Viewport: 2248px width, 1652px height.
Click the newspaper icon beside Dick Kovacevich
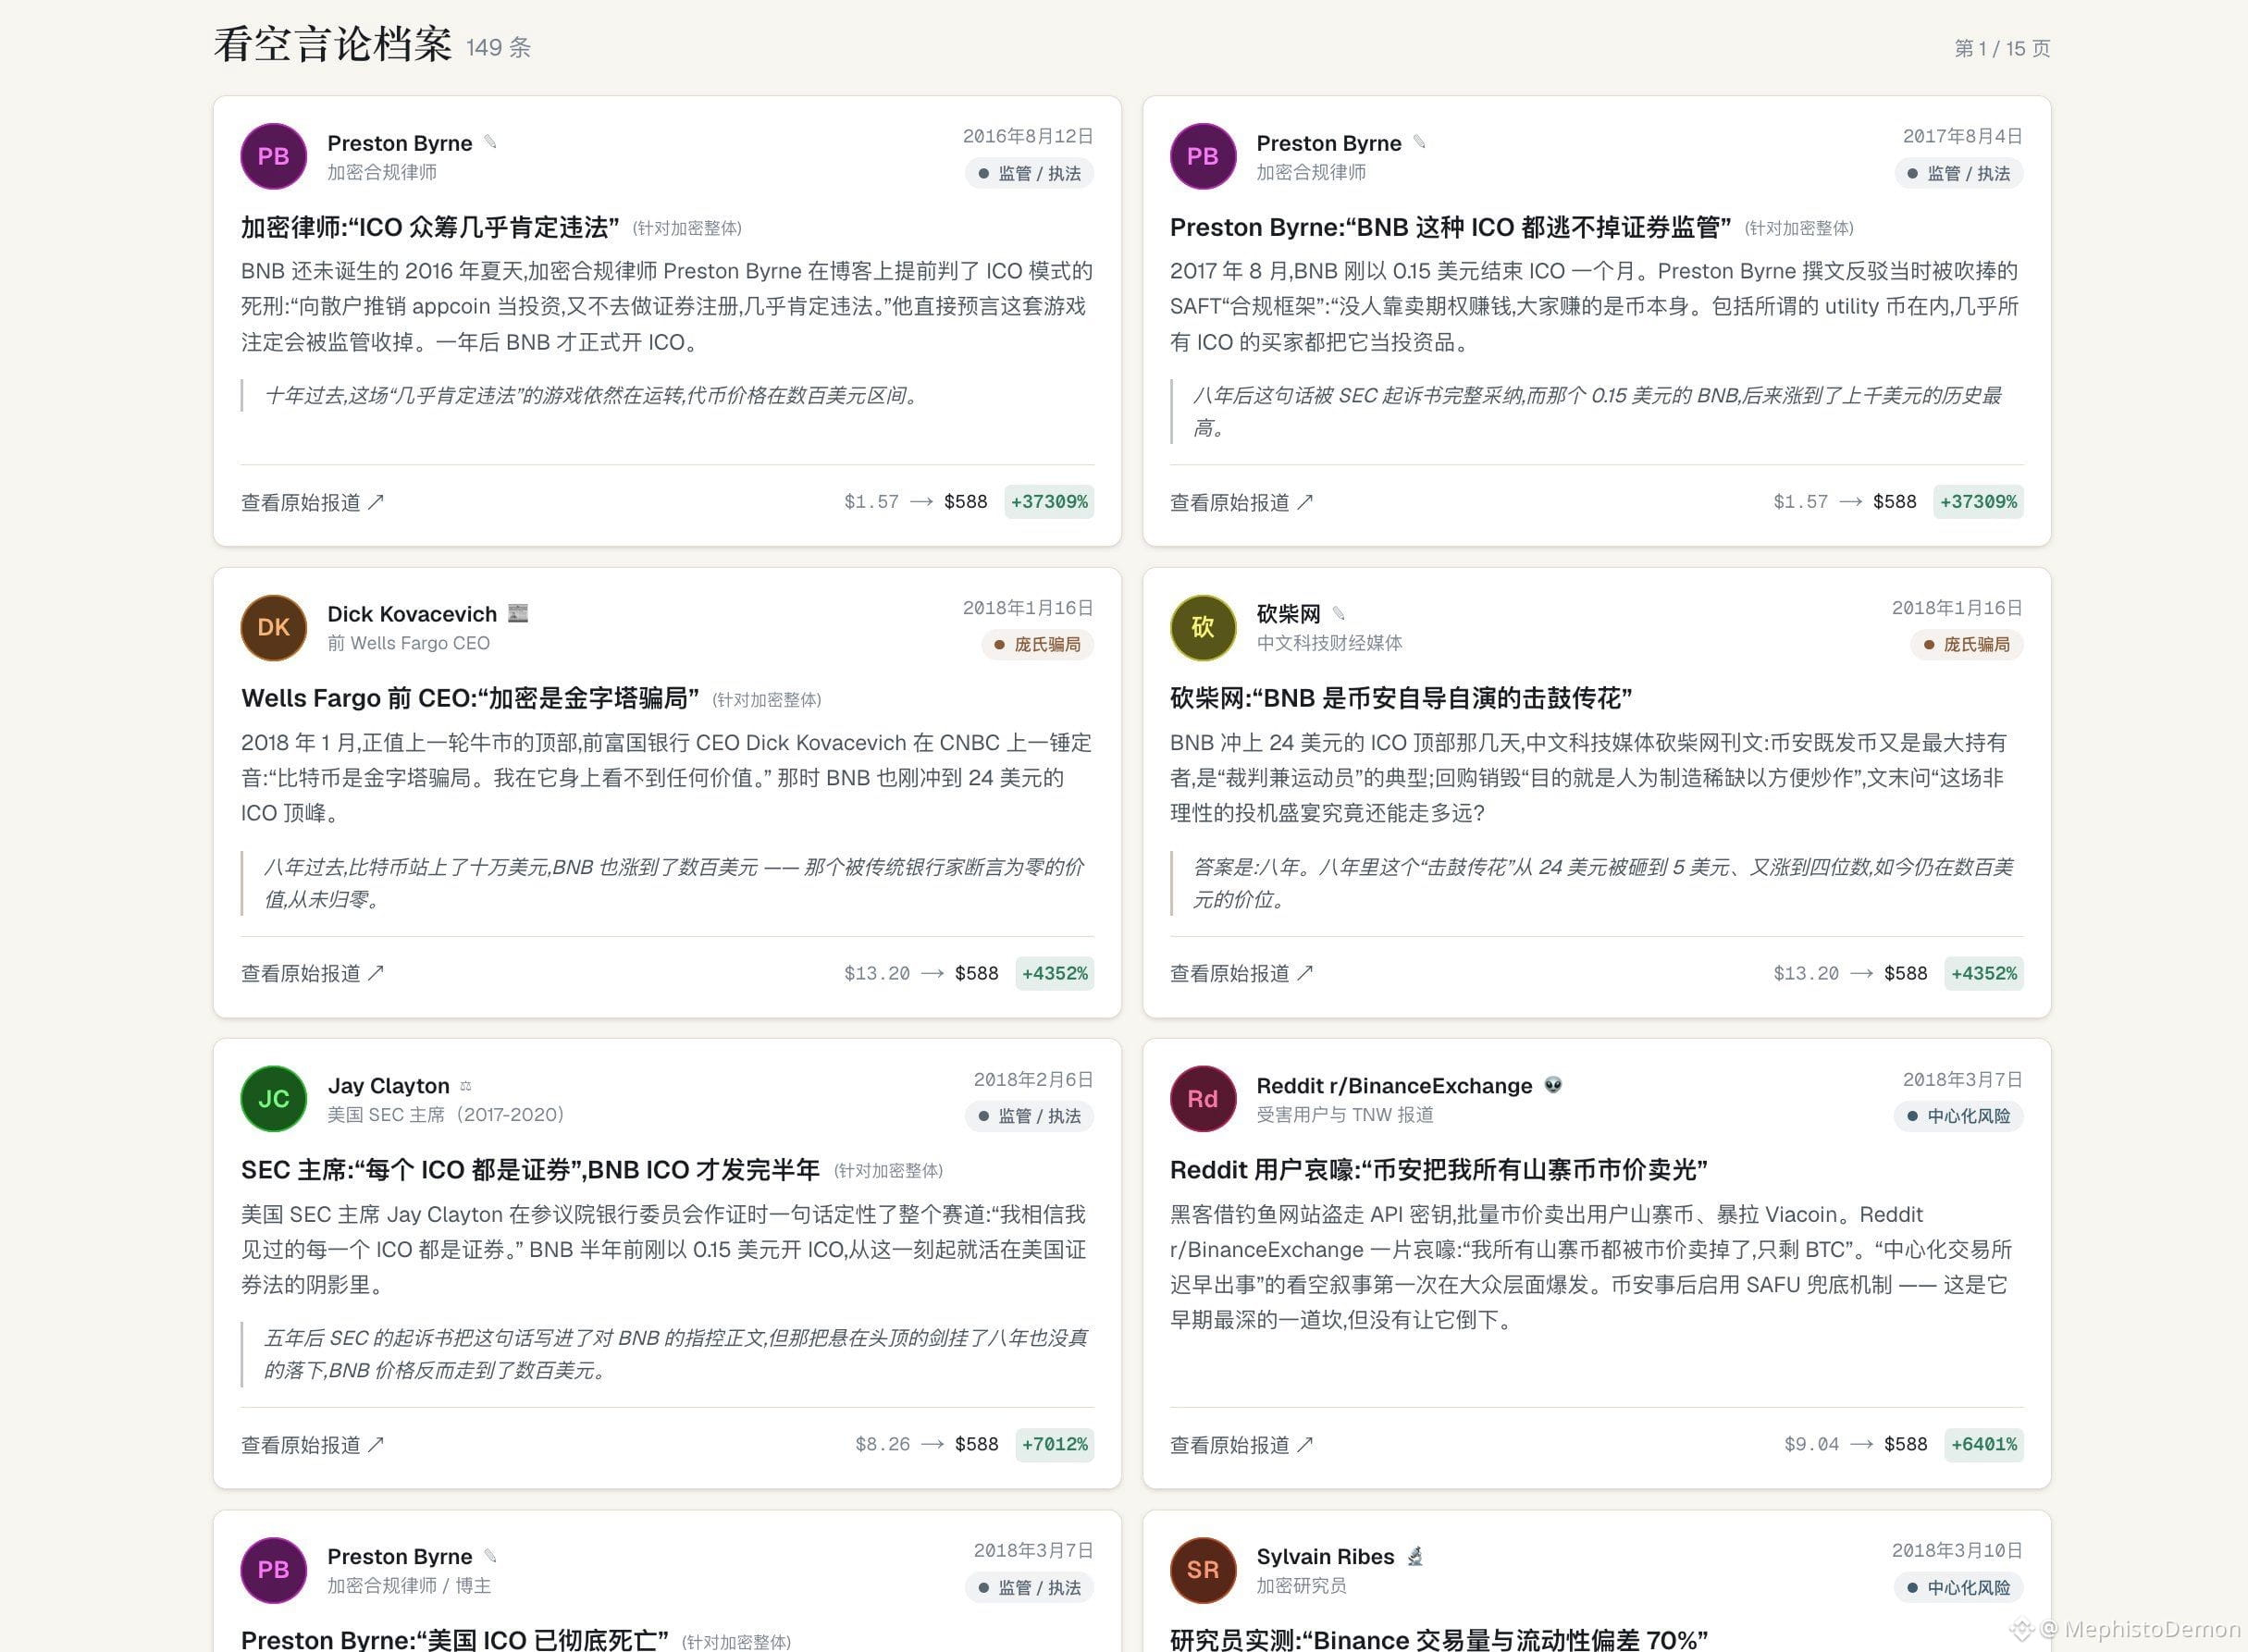518,613
